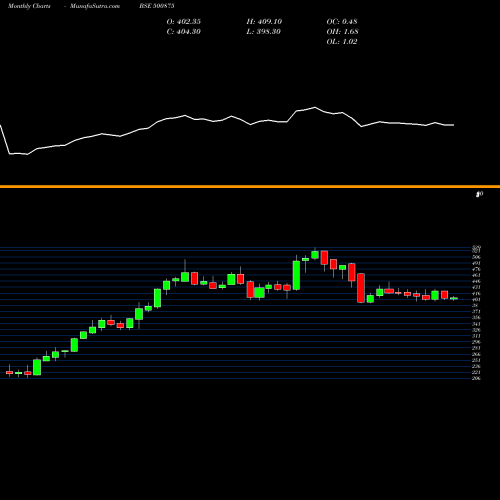
Task: Click the 206 price axis label
Action: (x=477, y=378)
